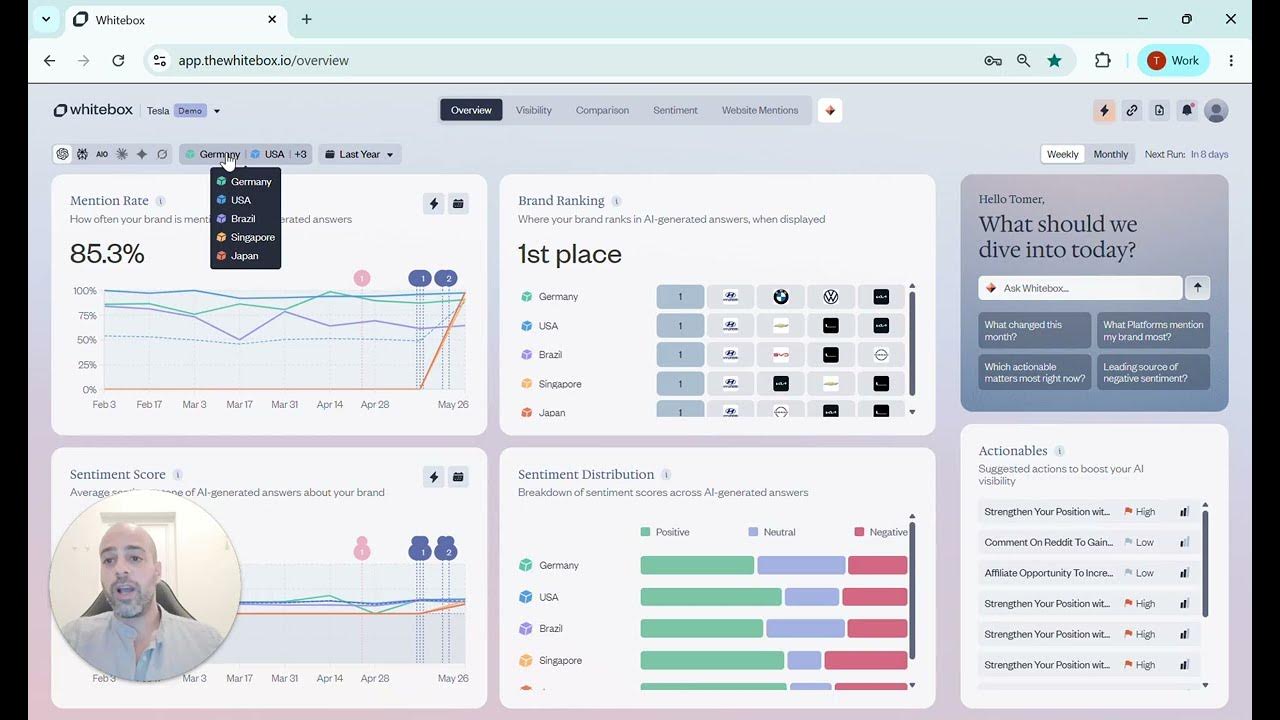Open browser extensions puzzle icon
Image resolution: width=1280 pixels, height=720 pixels.
pyautogui.click(x=1103, y=60)
